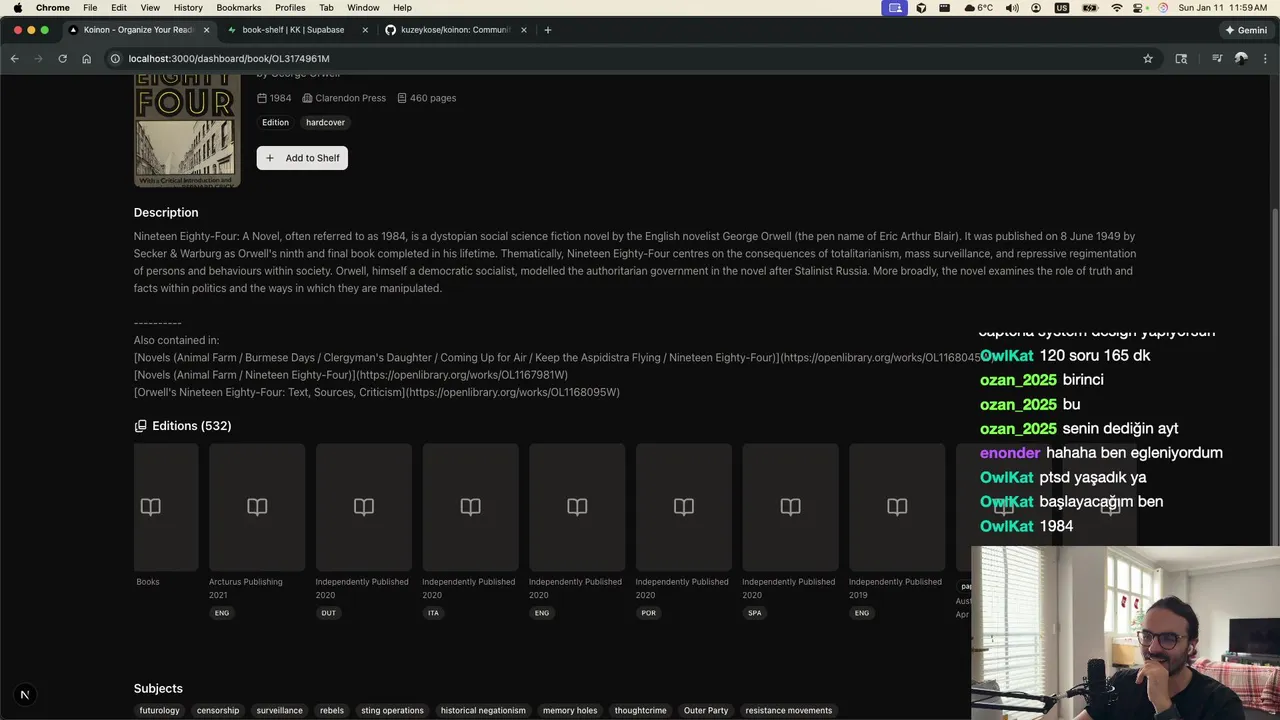Click the Add to Shelf button
Viewport: 1280px width, 720px height.
click(x=302, y=158)
